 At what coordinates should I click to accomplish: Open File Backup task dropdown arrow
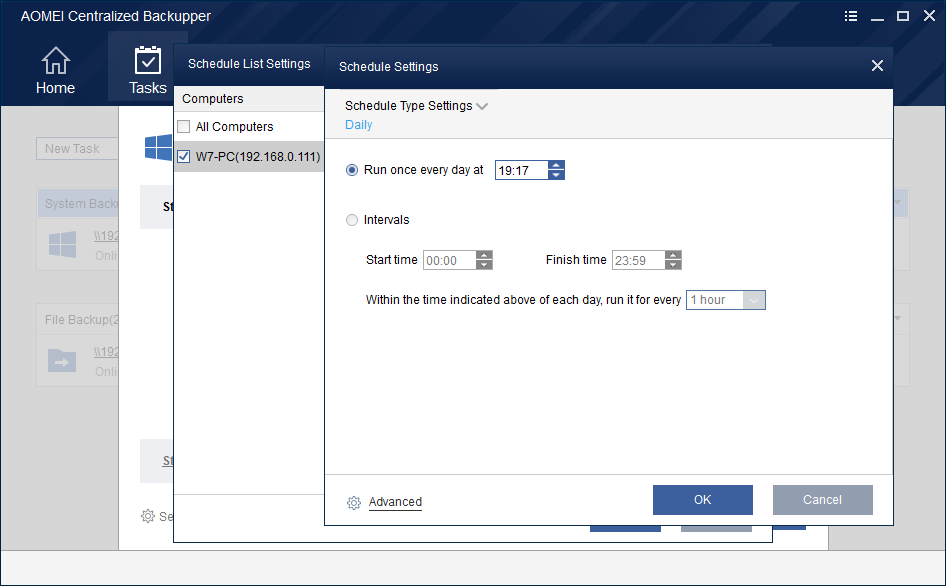[897, 318]
